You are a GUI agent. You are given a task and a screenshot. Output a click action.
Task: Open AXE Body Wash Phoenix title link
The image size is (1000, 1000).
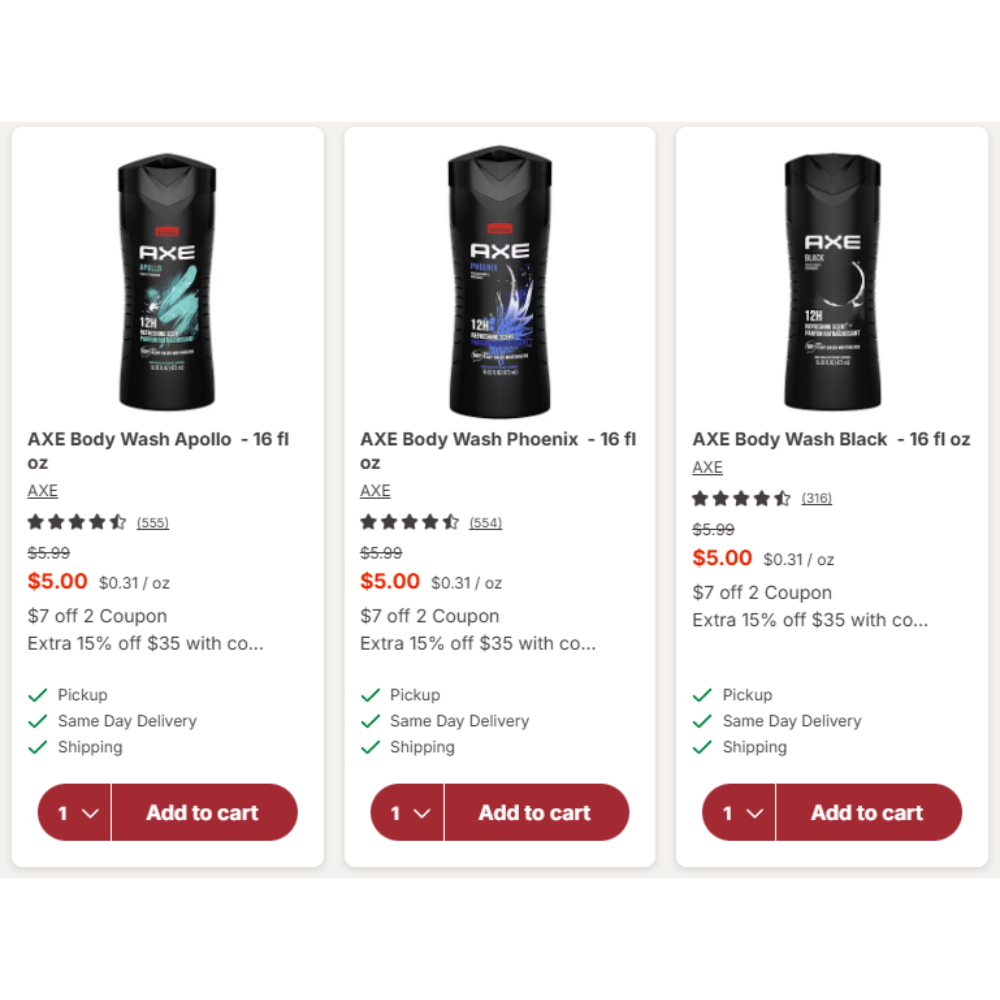(x=498, y=450)
